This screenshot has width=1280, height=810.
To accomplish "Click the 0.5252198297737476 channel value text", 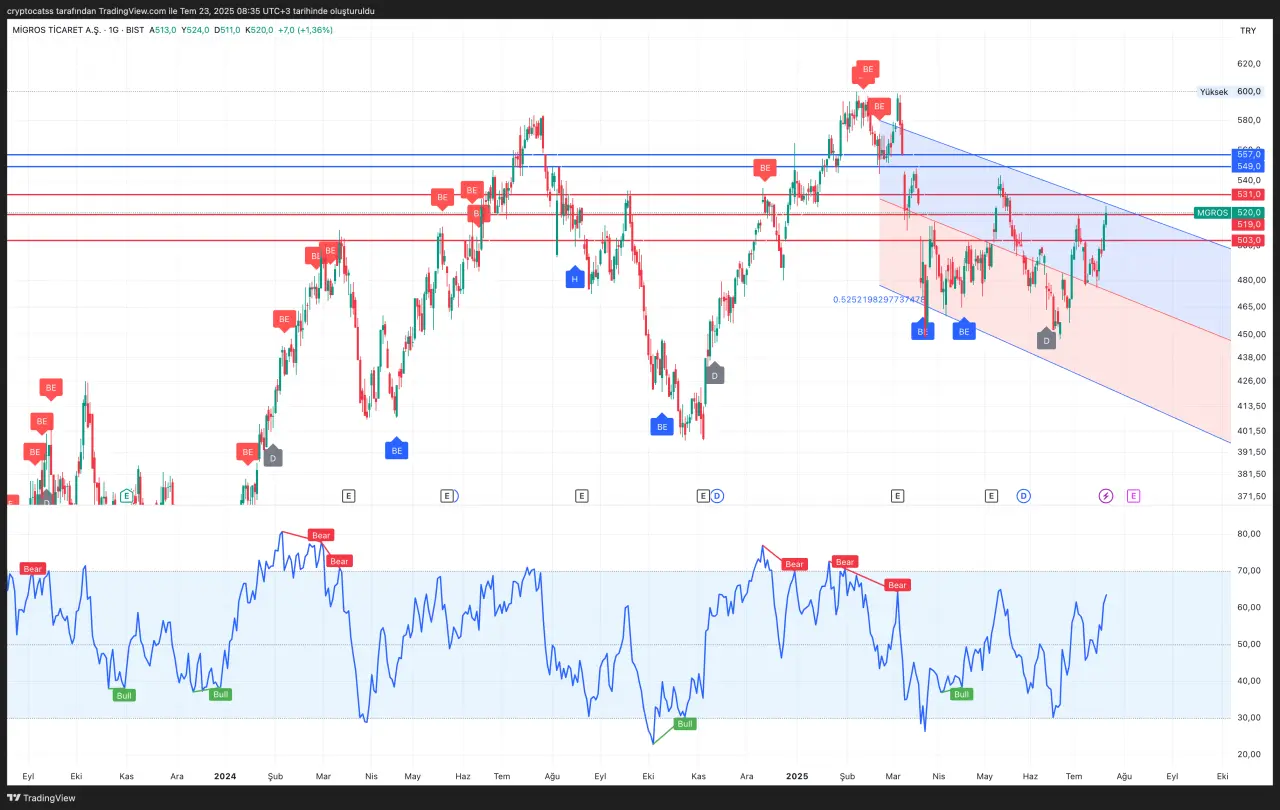I will pos(878,299).
